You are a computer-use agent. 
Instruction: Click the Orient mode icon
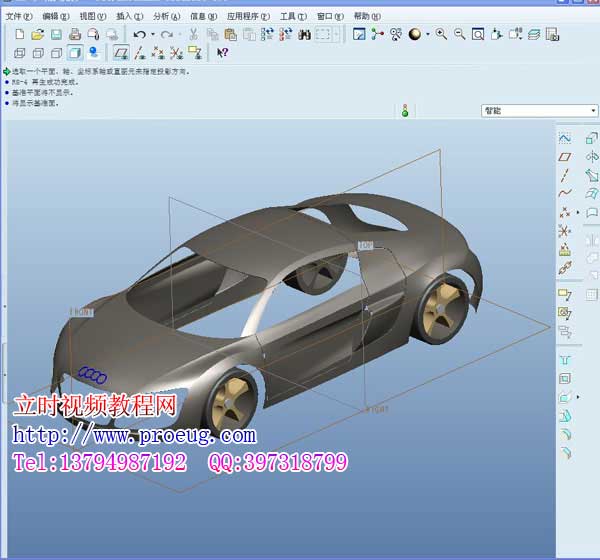396,34
